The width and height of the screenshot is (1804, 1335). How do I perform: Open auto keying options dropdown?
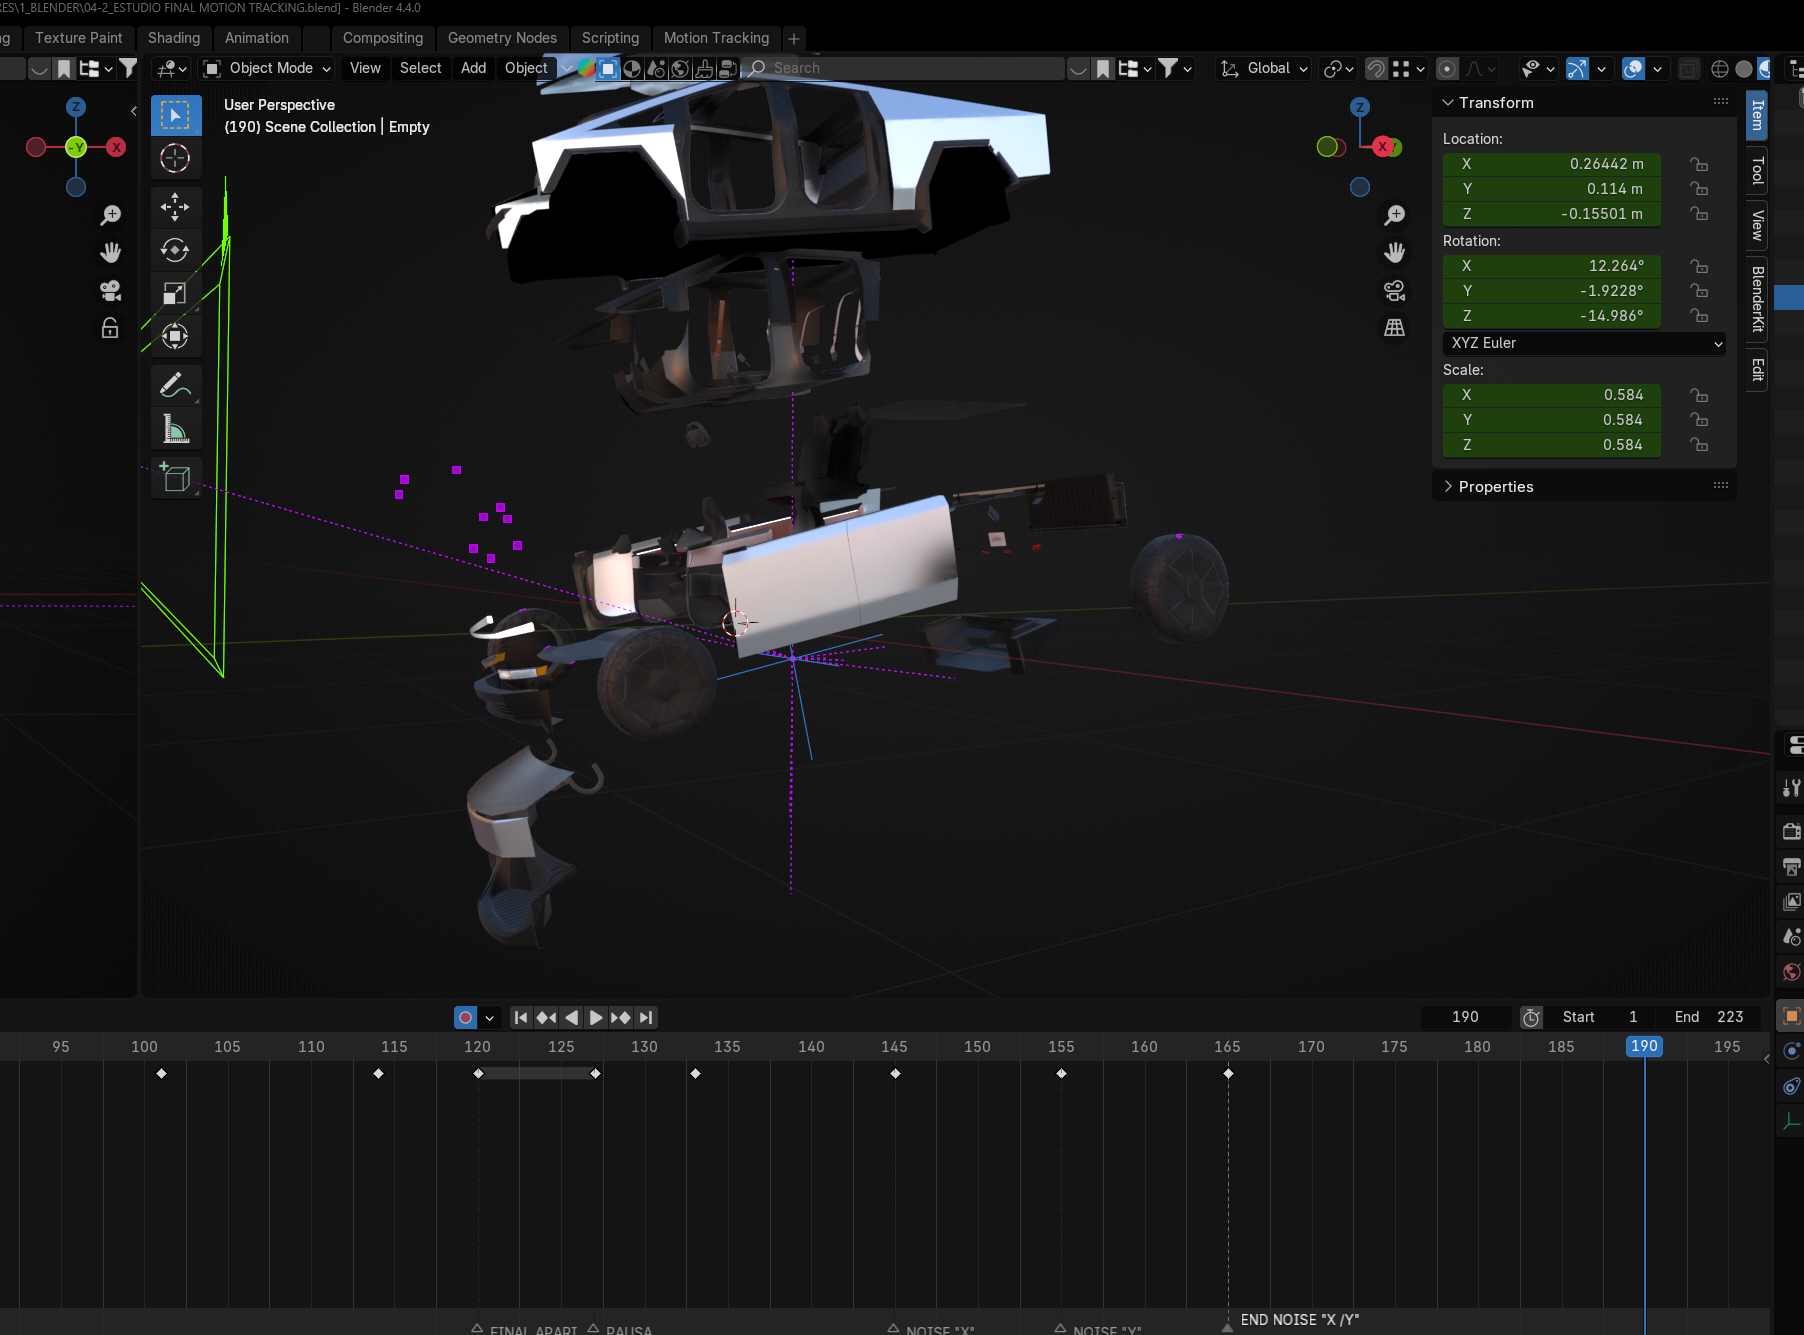pos(489,1017)
